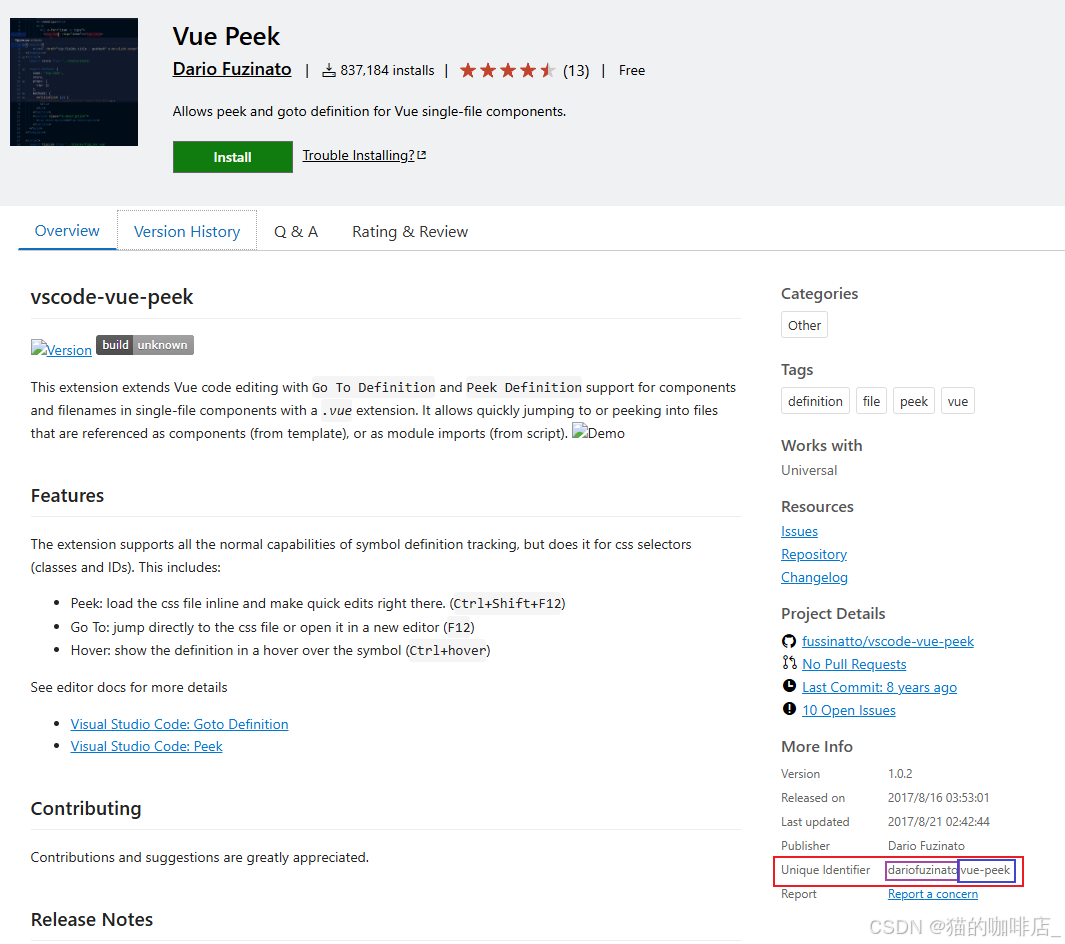Viewport: 1065px width, 944px height.
Task: Open Rating & Review tab
Action: (410, 232)
